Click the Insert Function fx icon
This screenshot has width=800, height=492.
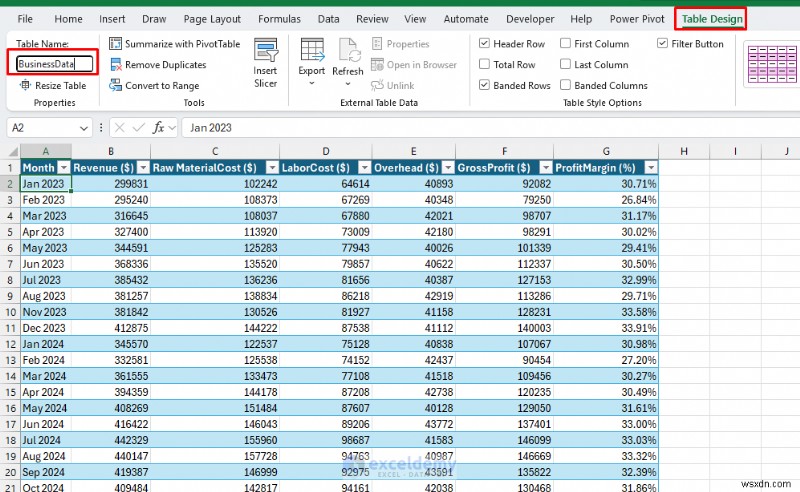tap(158, 128)
